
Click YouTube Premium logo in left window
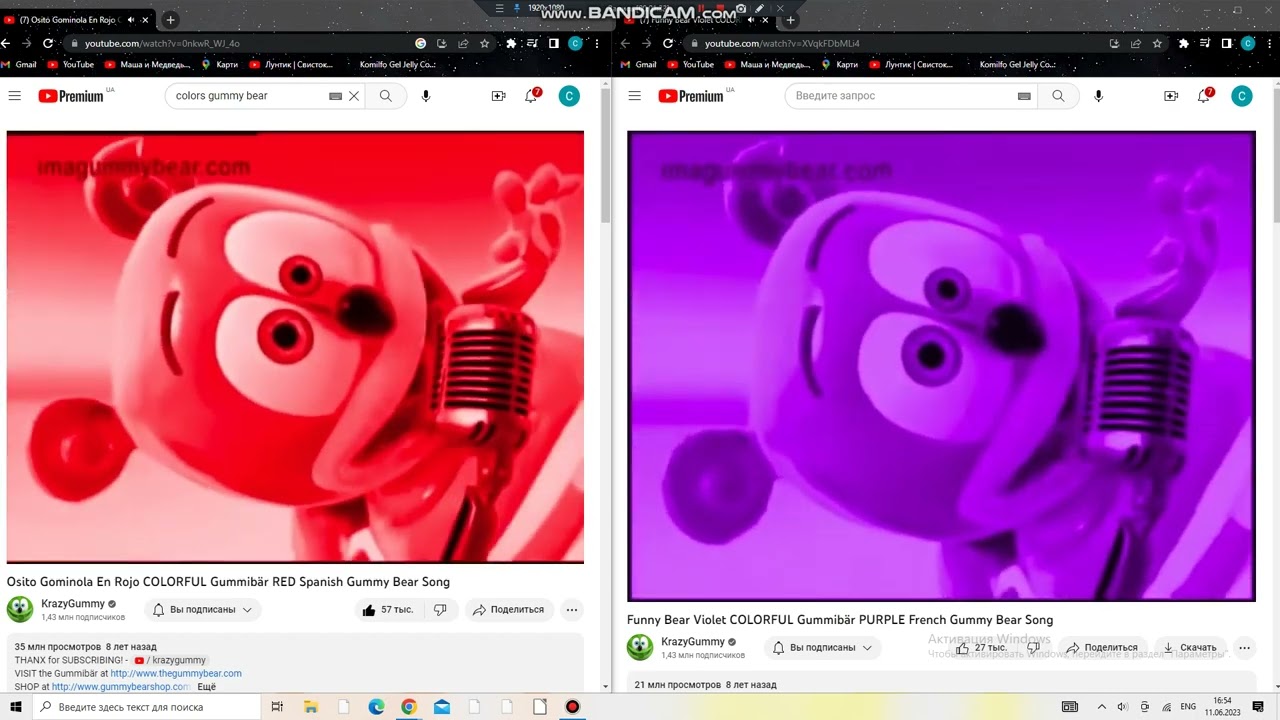[x=71, y=96]
